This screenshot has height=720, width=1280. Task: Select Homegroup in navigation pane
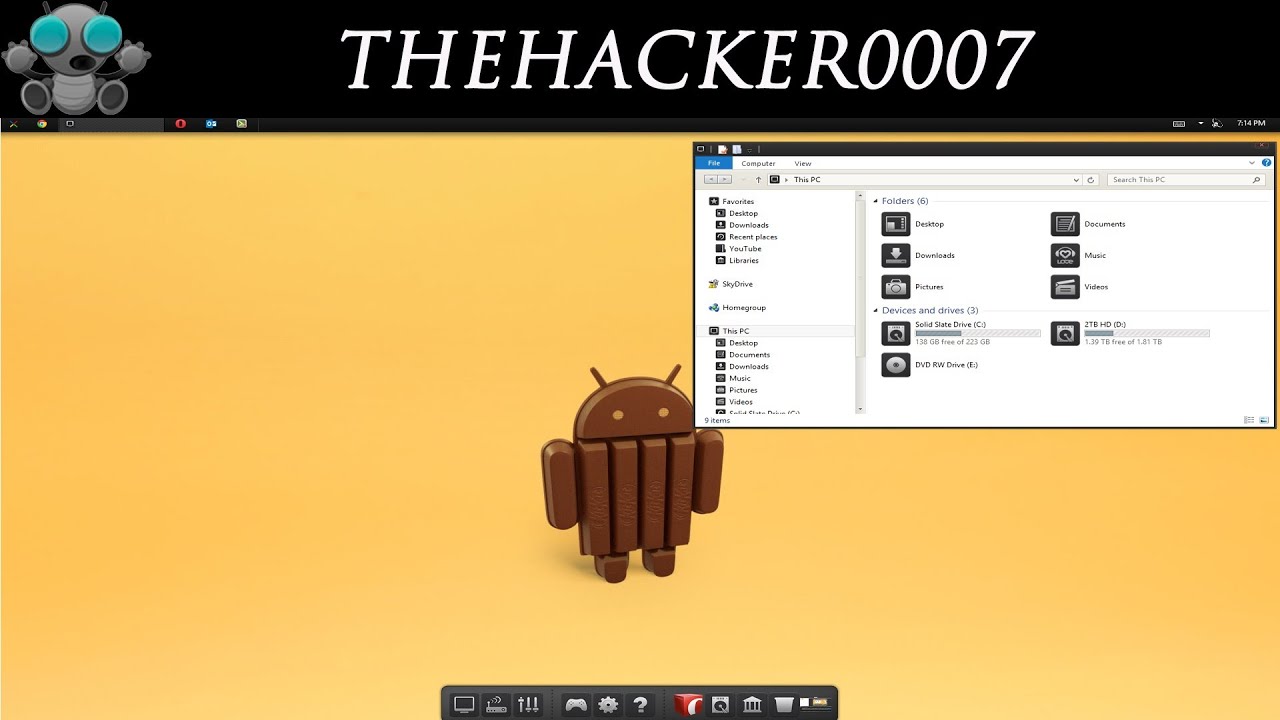pyautogui.click(x=737, y=308)
